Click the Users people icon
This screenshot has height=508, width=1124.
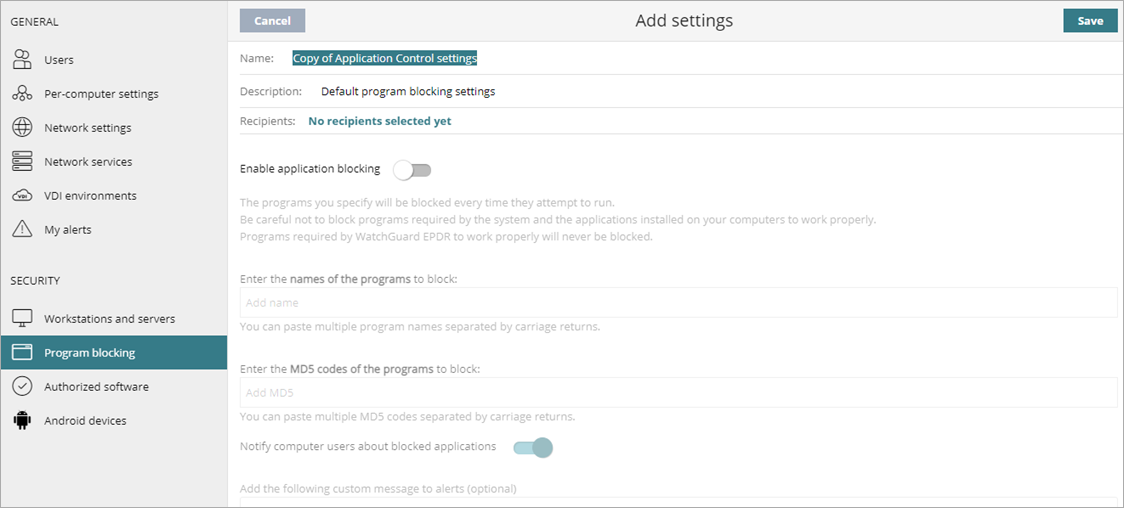(x=23, y=59)
